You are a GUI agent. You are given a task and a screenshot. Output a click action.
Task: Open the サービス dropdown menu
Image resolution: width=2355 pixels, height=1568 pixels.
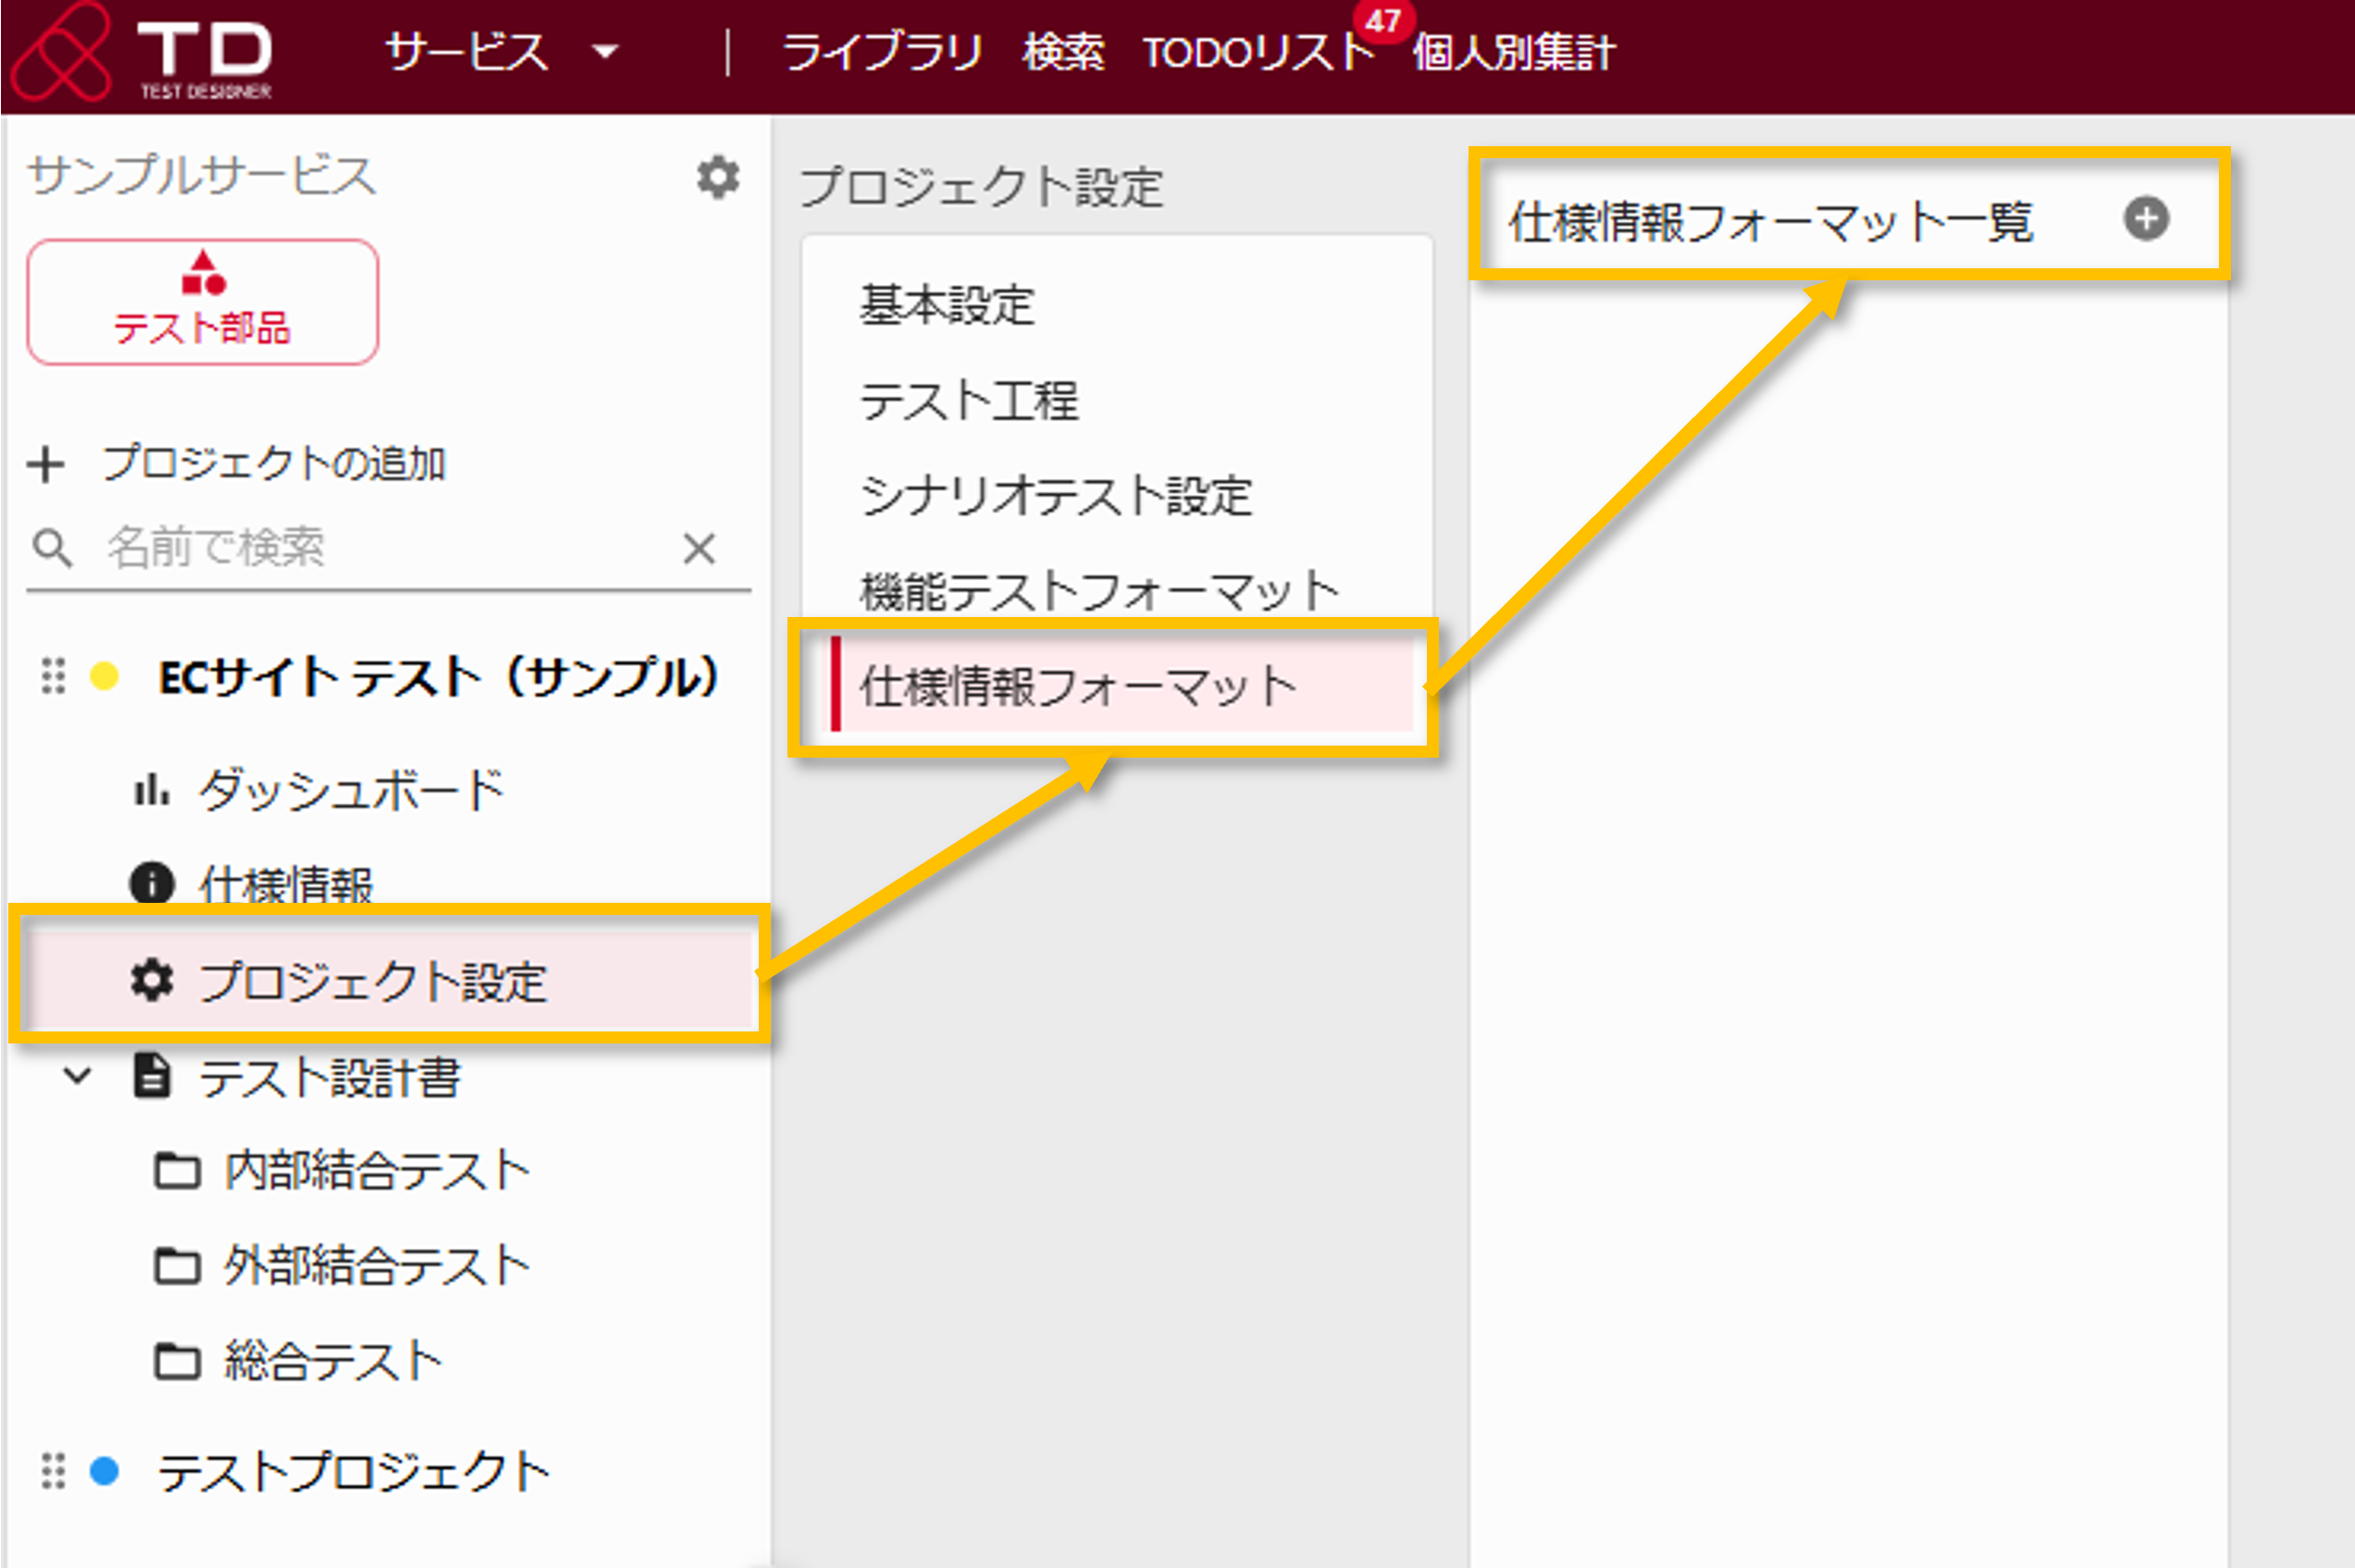[502, 52]
